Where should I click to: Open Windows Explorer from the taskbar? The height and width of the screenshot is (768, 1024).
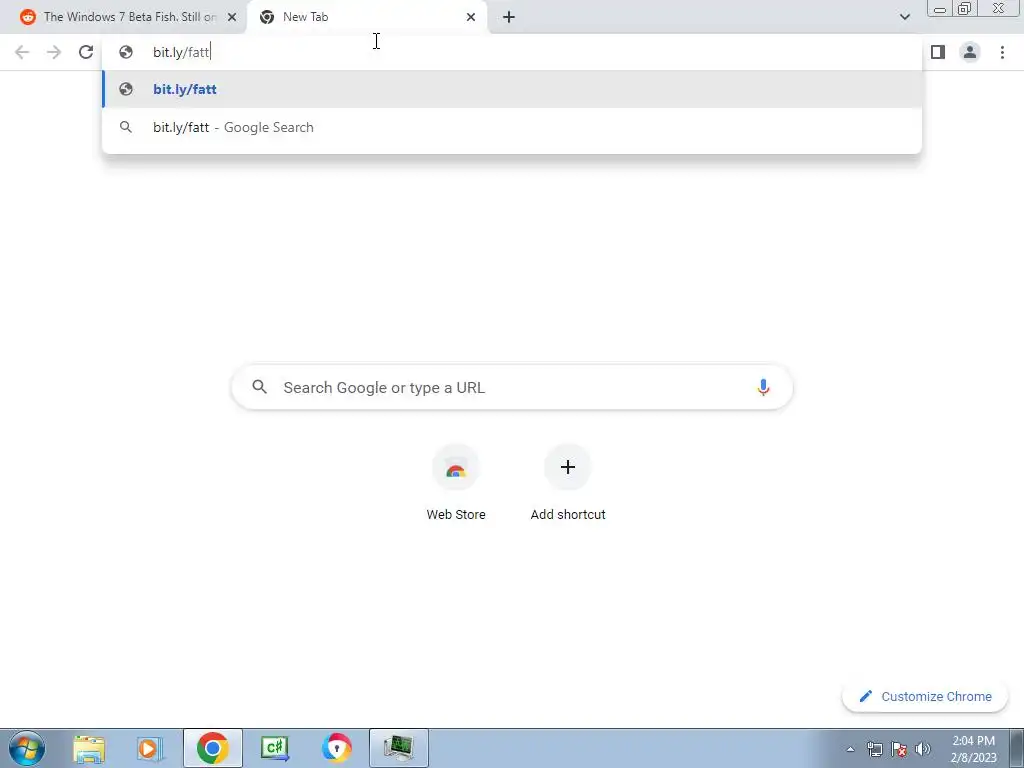coord(89,748)
